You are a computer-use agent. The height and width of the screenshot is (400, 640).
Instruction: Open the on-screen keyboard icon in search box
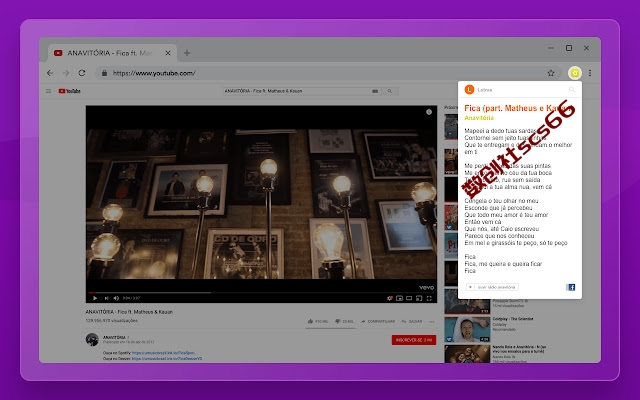point(375,91)
